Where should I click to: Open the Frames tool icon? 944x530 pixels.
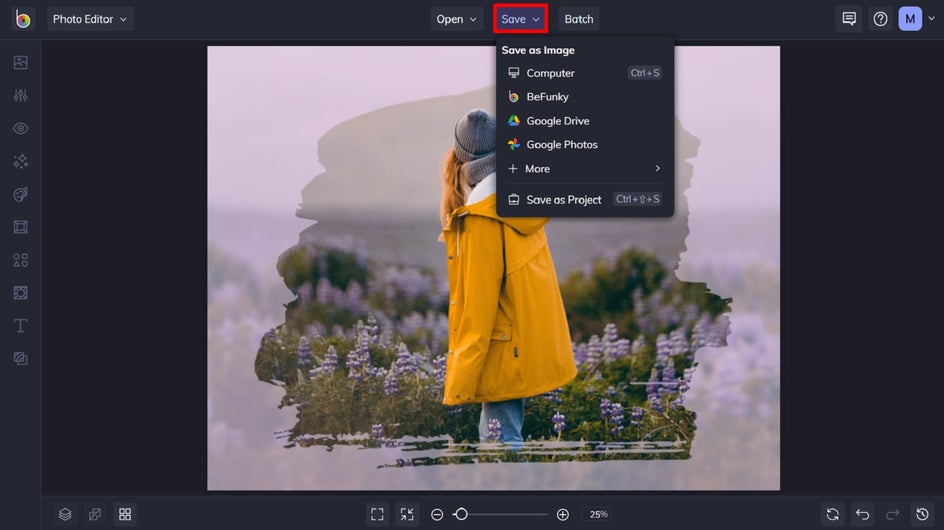(x=20, y=227)
